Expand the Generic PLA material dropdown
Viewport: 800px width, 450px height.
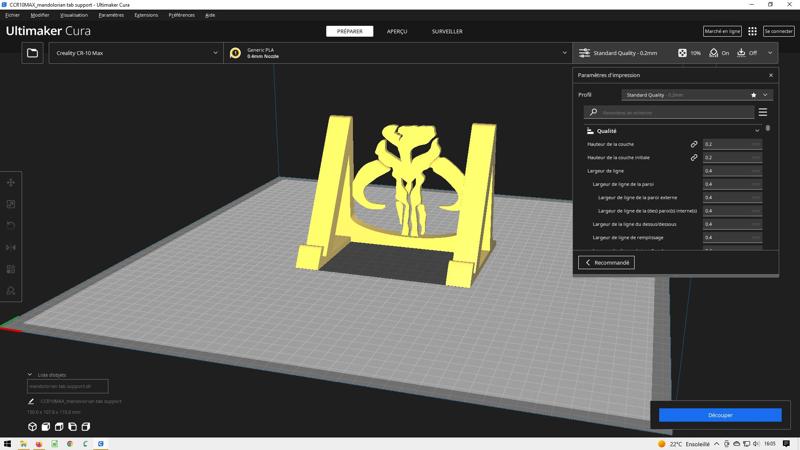564,53
